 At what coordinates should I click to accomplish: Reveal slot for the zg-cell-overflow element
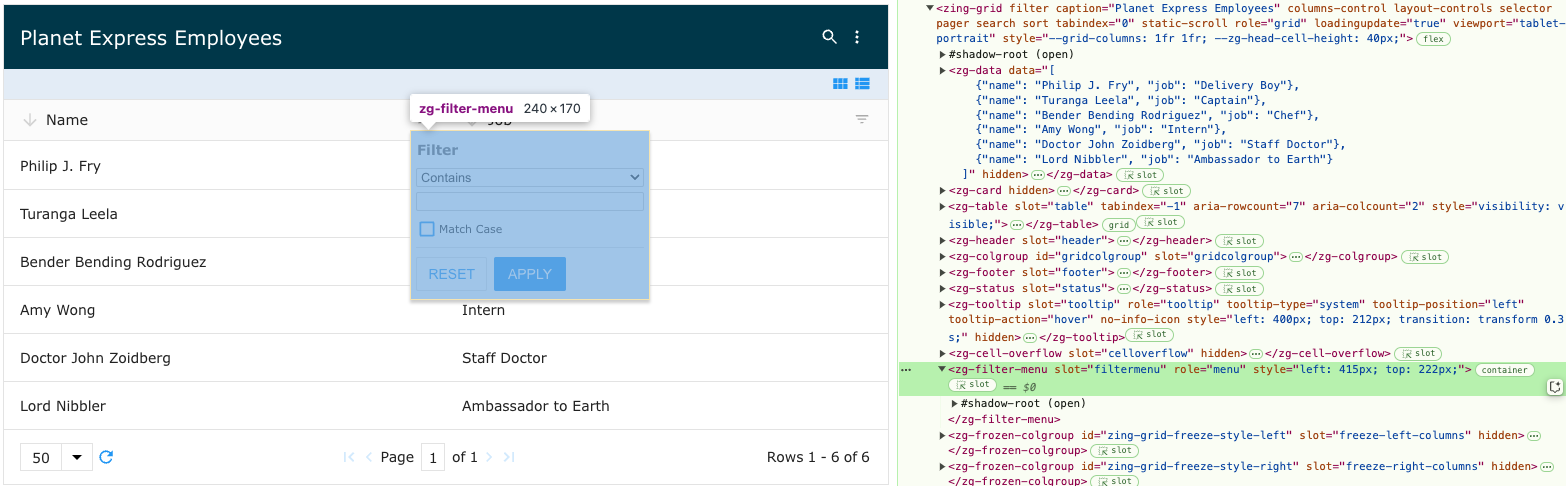tap(1417, 353)
